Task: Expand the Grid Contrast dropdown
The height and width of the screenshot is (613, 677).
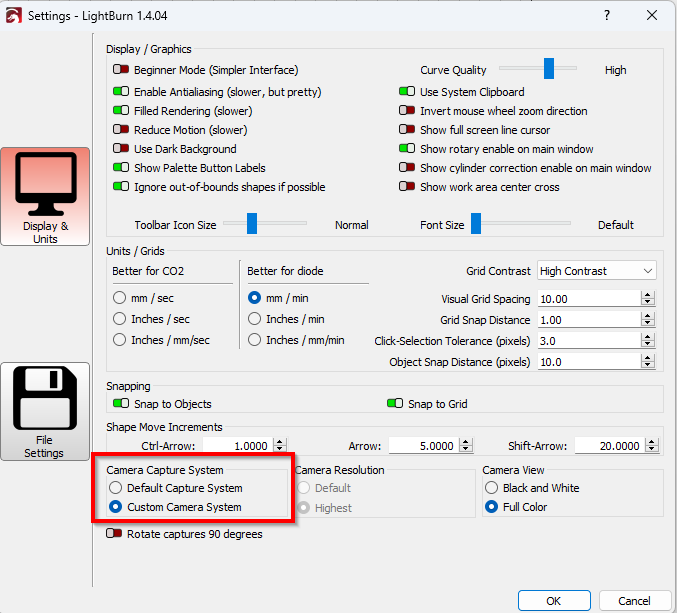Action: (x=648, y=271)
